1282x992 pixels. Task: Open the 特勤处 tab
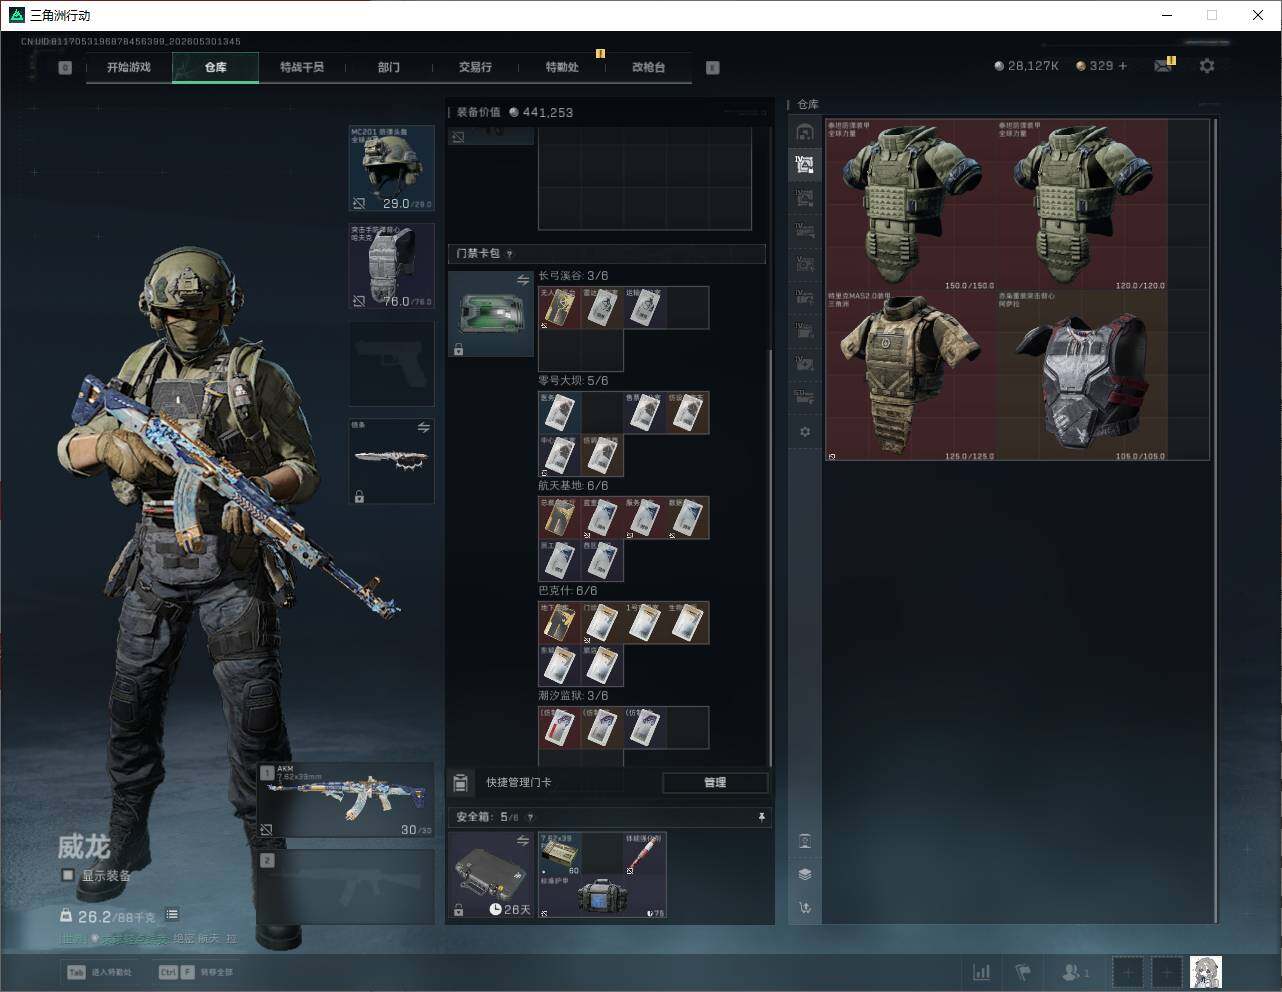tap(562, 67)
